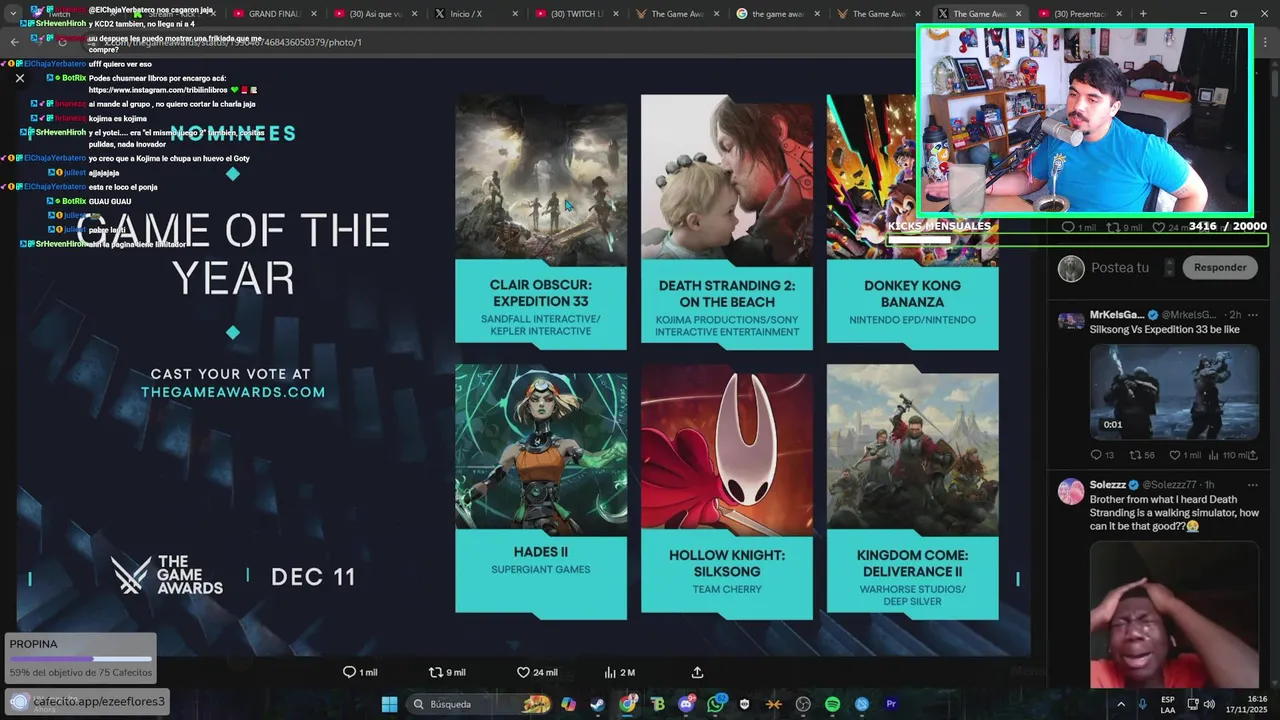Click the Kingdom Come: Deliverance II card

pyautogui.click(x=912, y=492)
